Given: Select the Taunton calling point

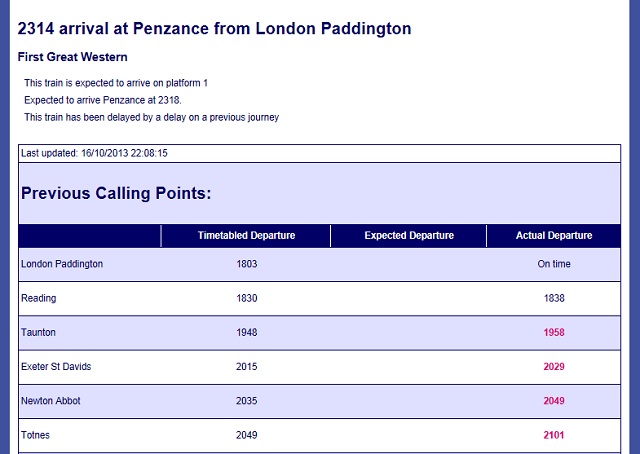Looking at the screenshot, I should point(38,332).
